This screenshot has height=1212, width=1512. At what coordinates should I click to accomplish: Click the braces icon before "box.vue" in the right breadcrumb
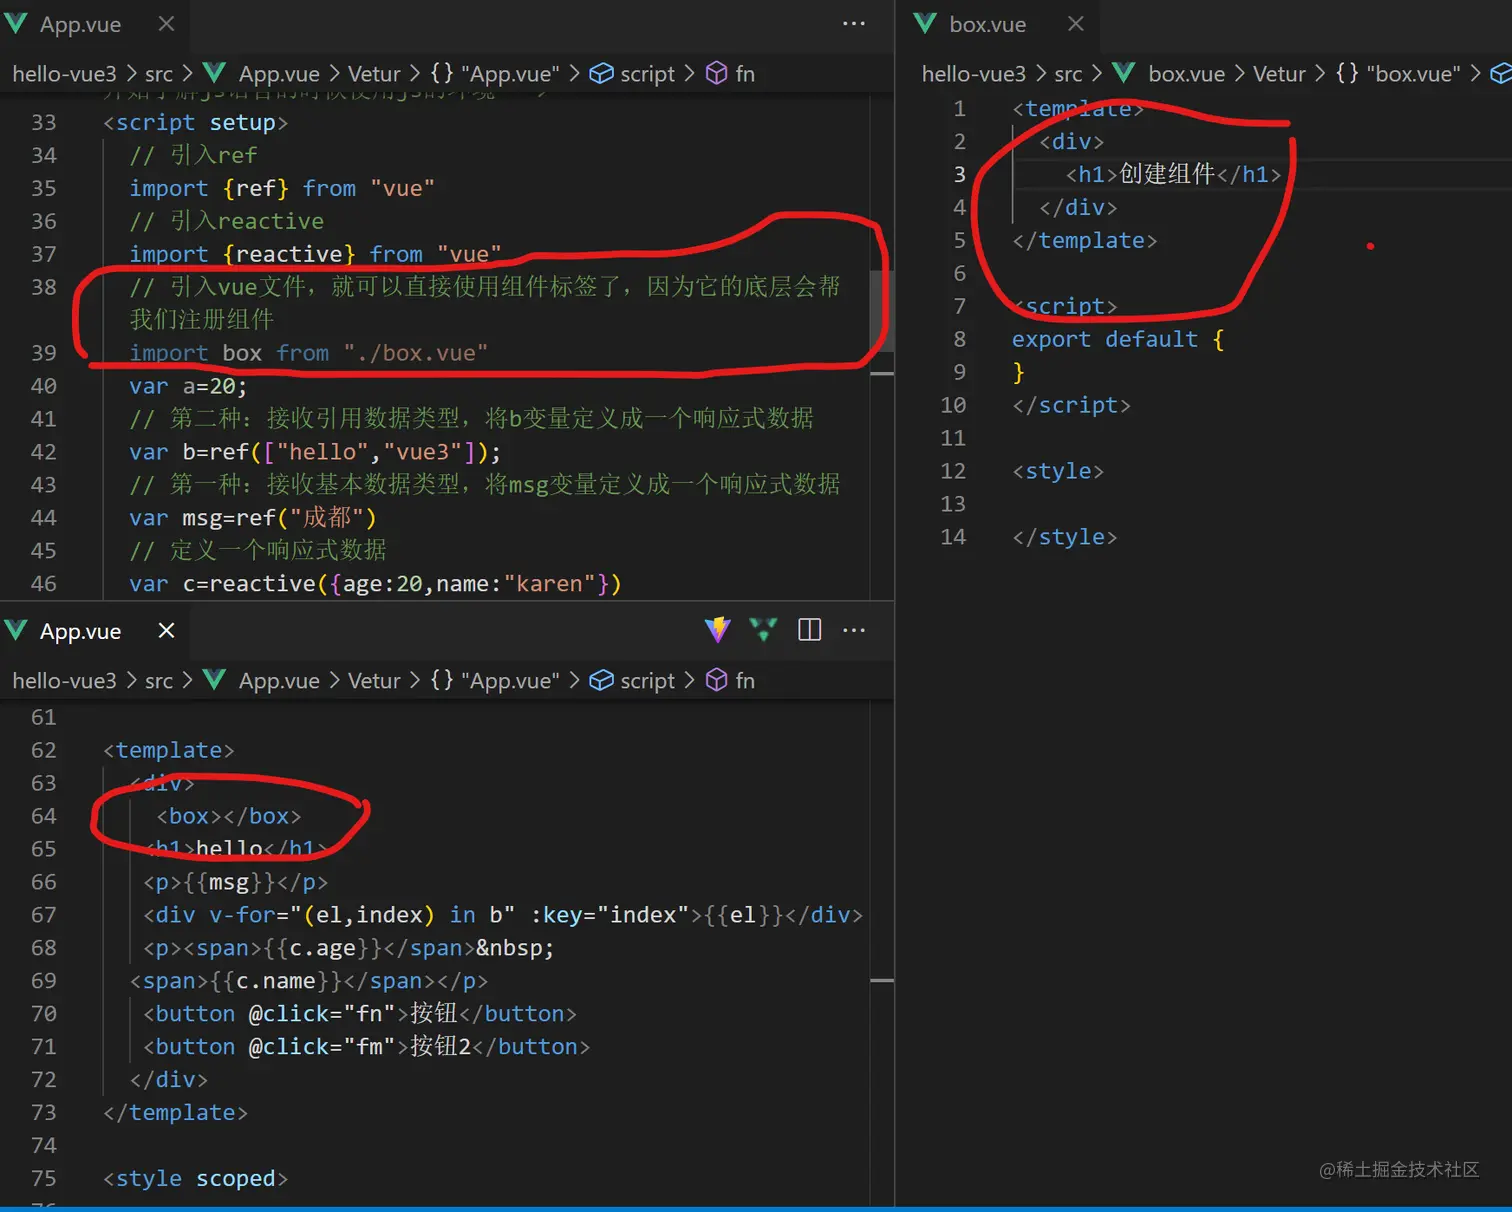pos(1347,73)
